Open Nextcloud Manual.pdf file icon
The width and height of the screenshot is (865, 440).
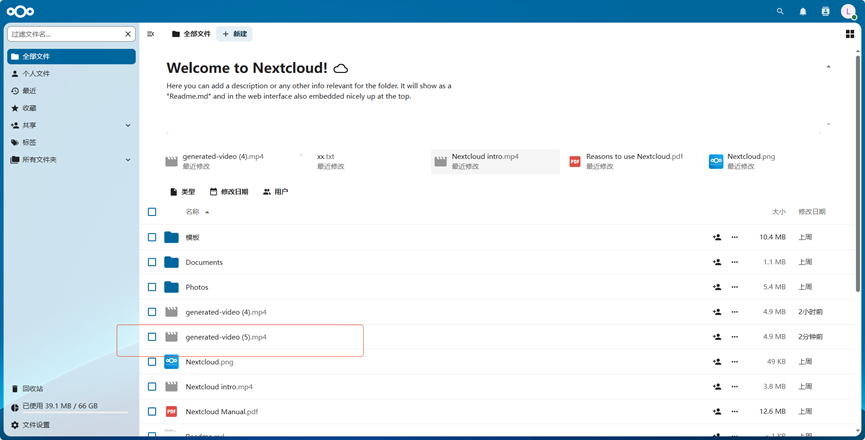point(172,412)
